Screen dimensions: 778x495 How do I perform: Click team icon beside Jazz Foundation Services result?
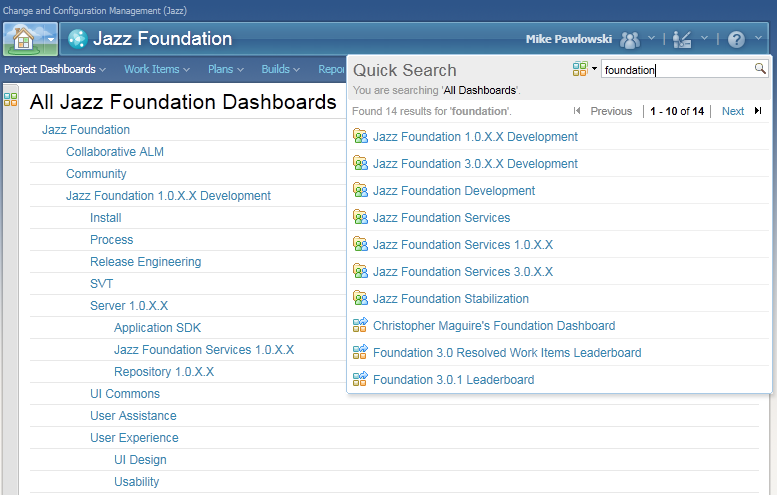coord(360,217)
